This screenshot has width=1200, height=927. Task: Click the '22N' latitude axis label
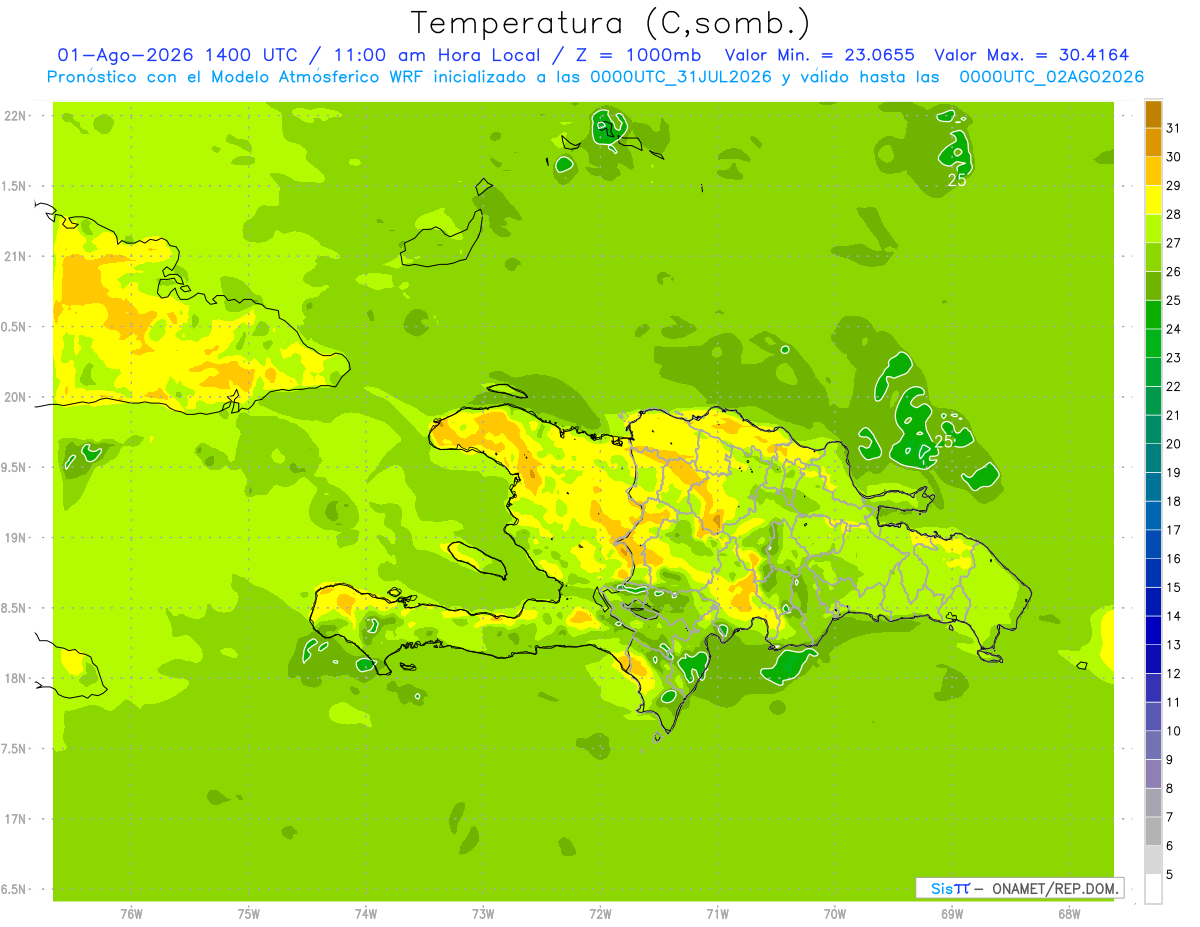(15, 116)
